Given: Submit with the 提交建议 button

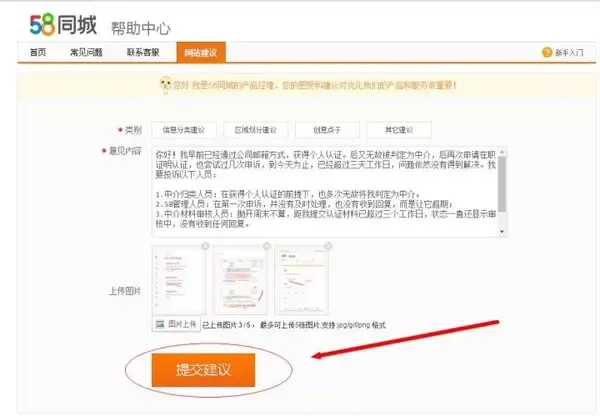Looking at the screenshot, I should pos(203,370).
